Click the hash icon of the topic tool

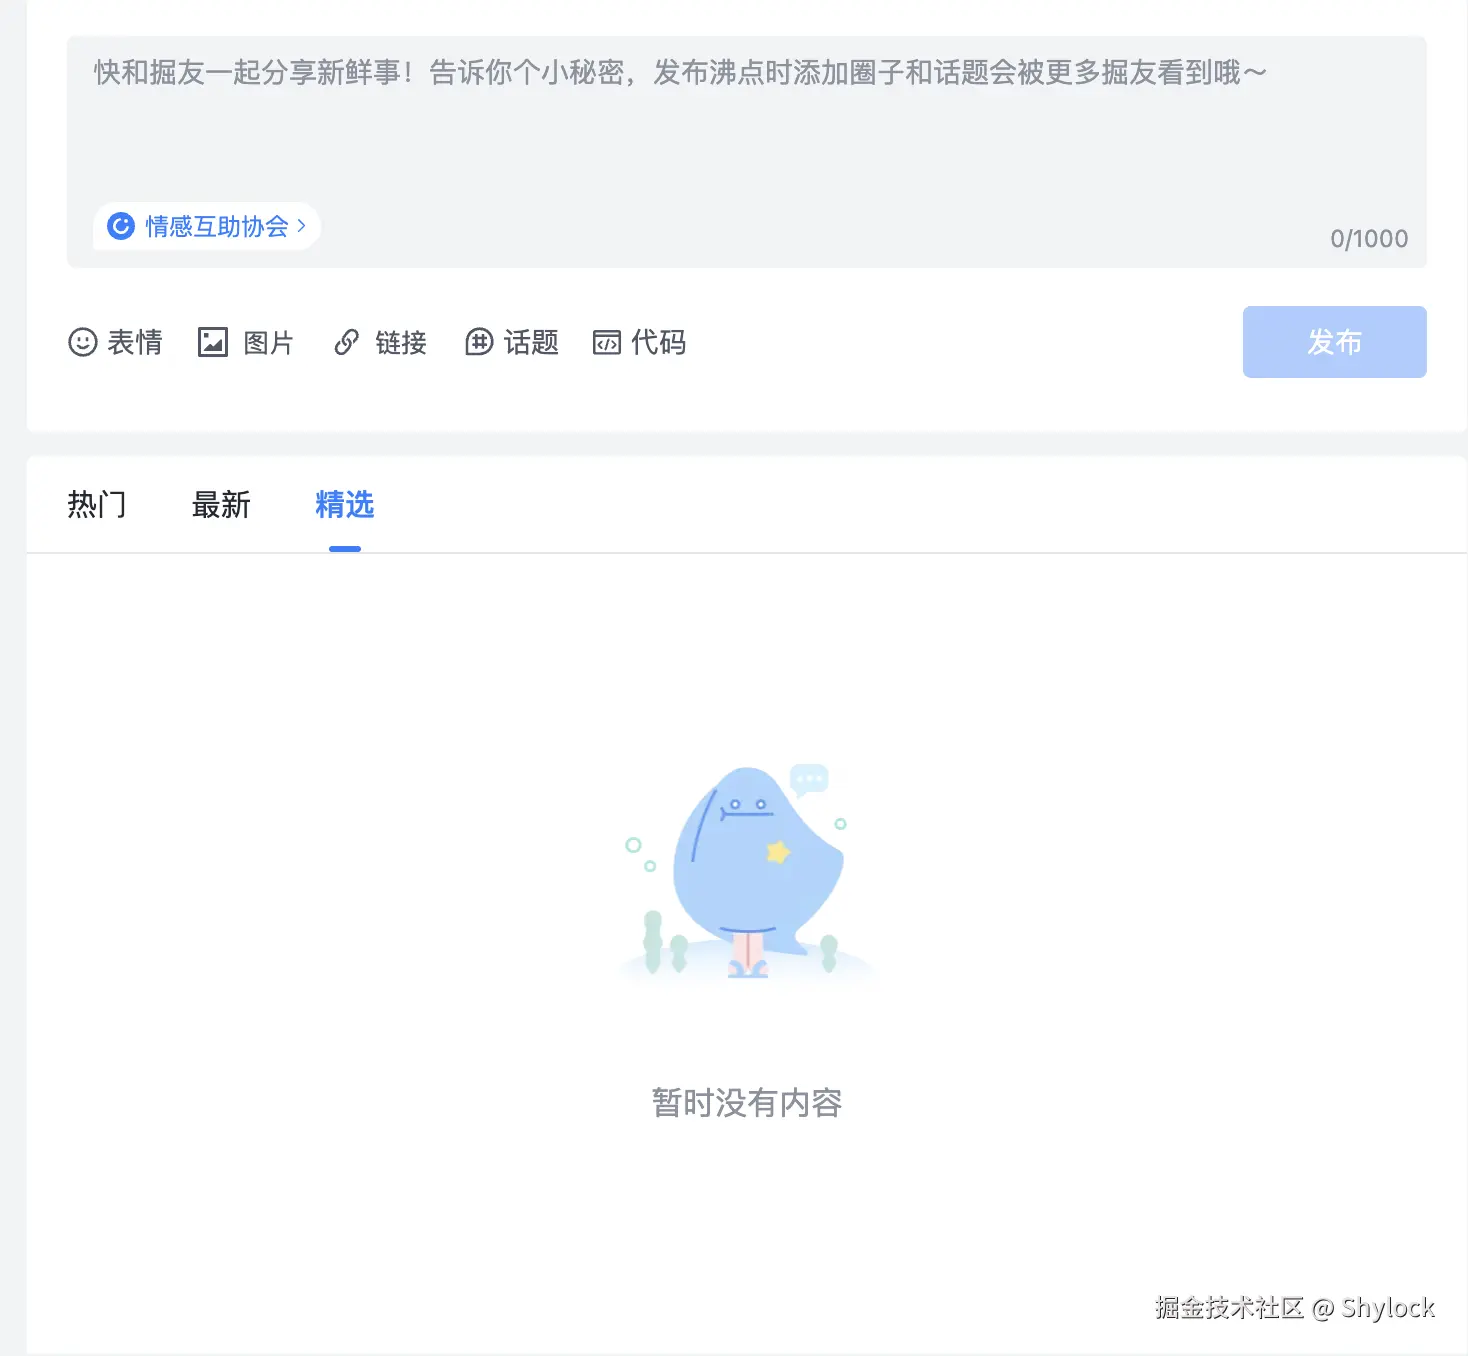tap(480, 342)
